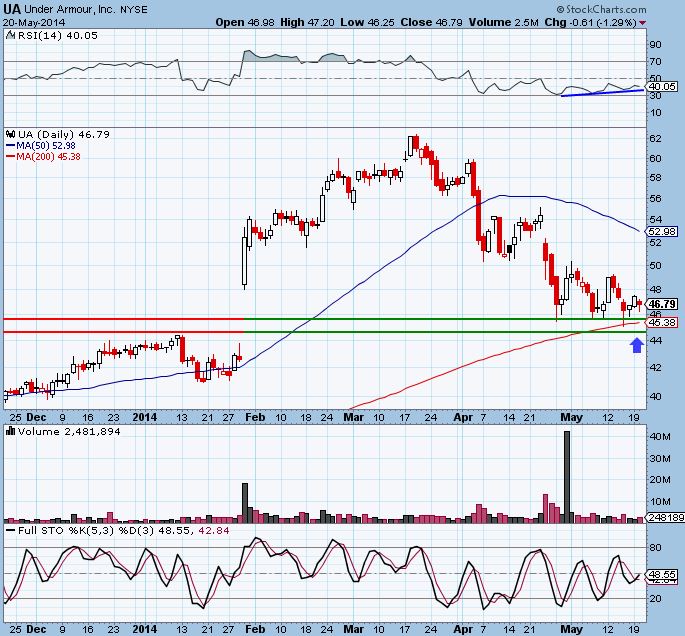Click the RSI(14) 40.05 indicator label
The width and height of the screenshot is (685, 636).
pos(58,36)
